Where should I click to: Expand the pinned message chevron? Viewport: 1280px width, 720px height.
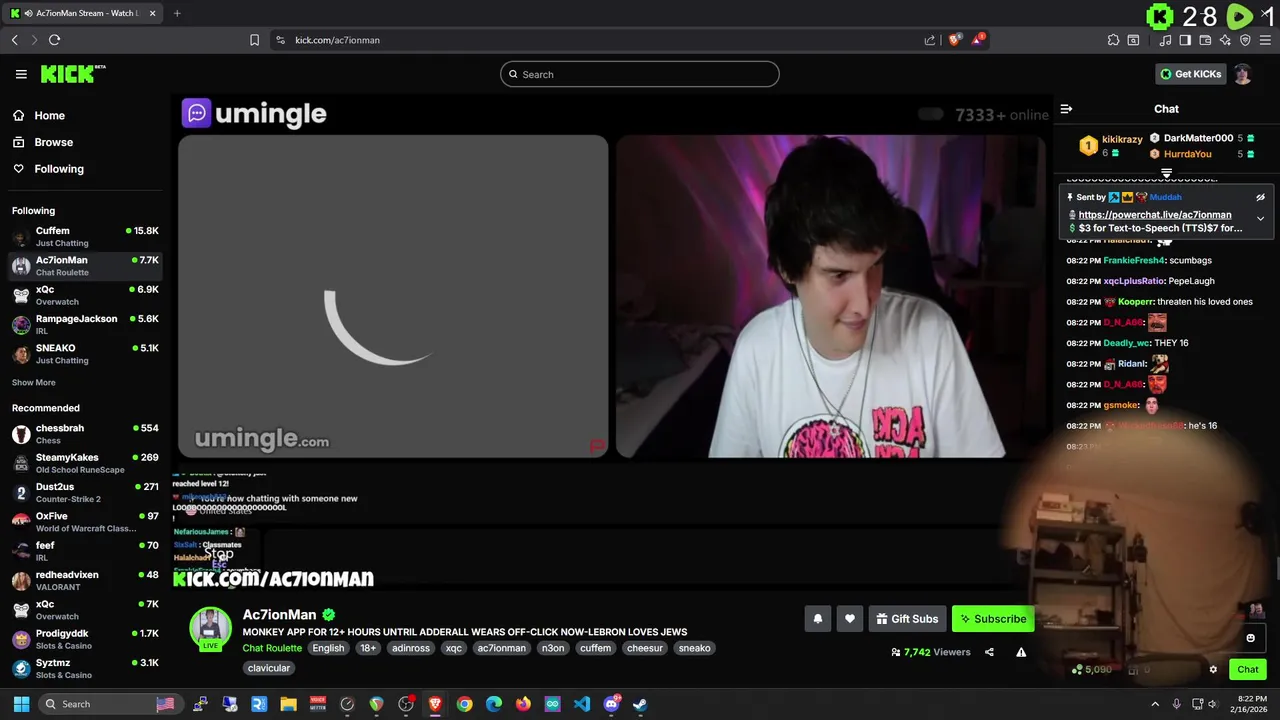(1260, 218)
